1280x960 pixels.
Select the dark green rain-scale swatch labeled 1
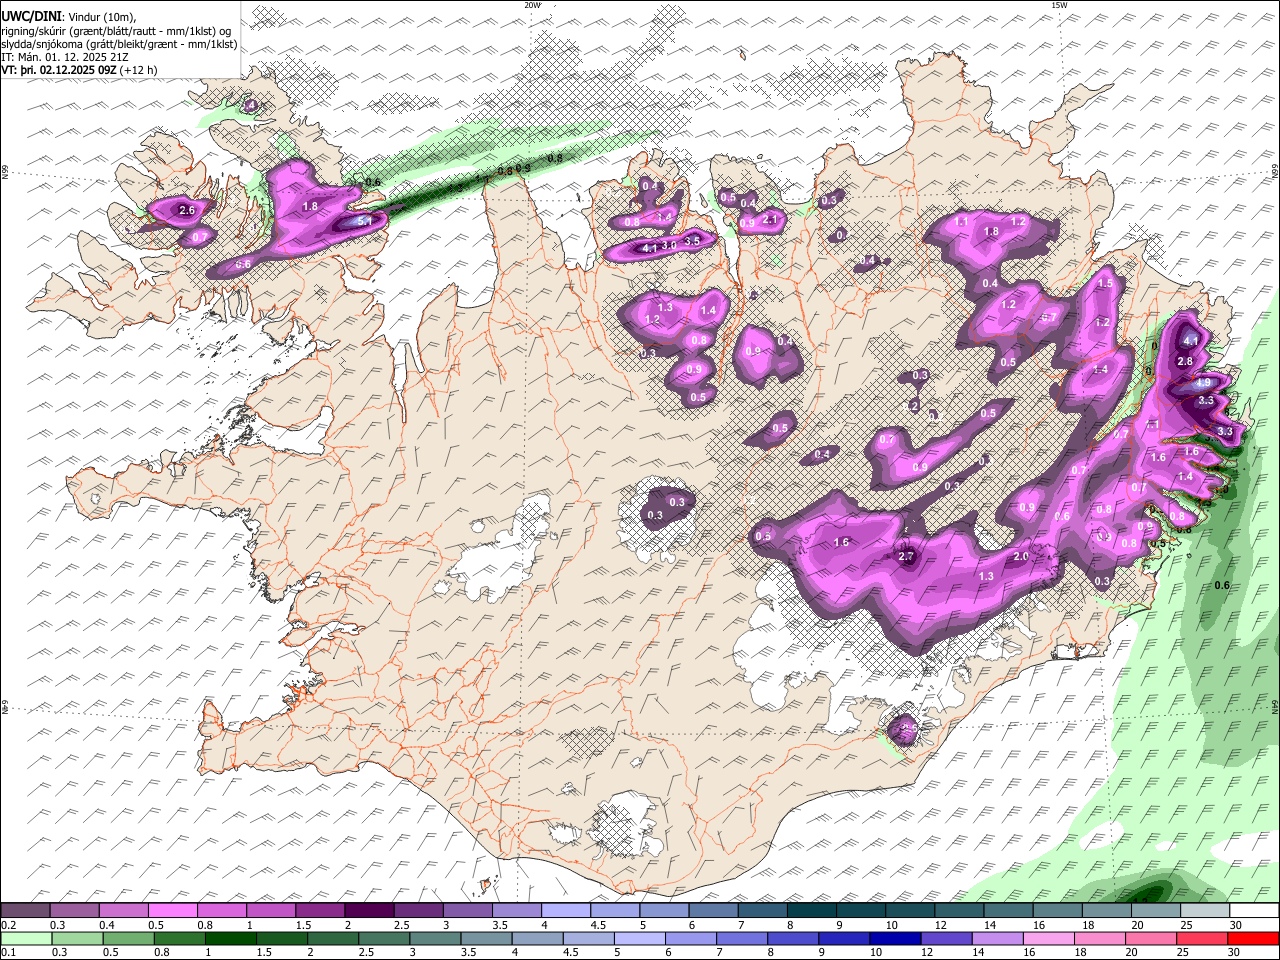point(231,938)
